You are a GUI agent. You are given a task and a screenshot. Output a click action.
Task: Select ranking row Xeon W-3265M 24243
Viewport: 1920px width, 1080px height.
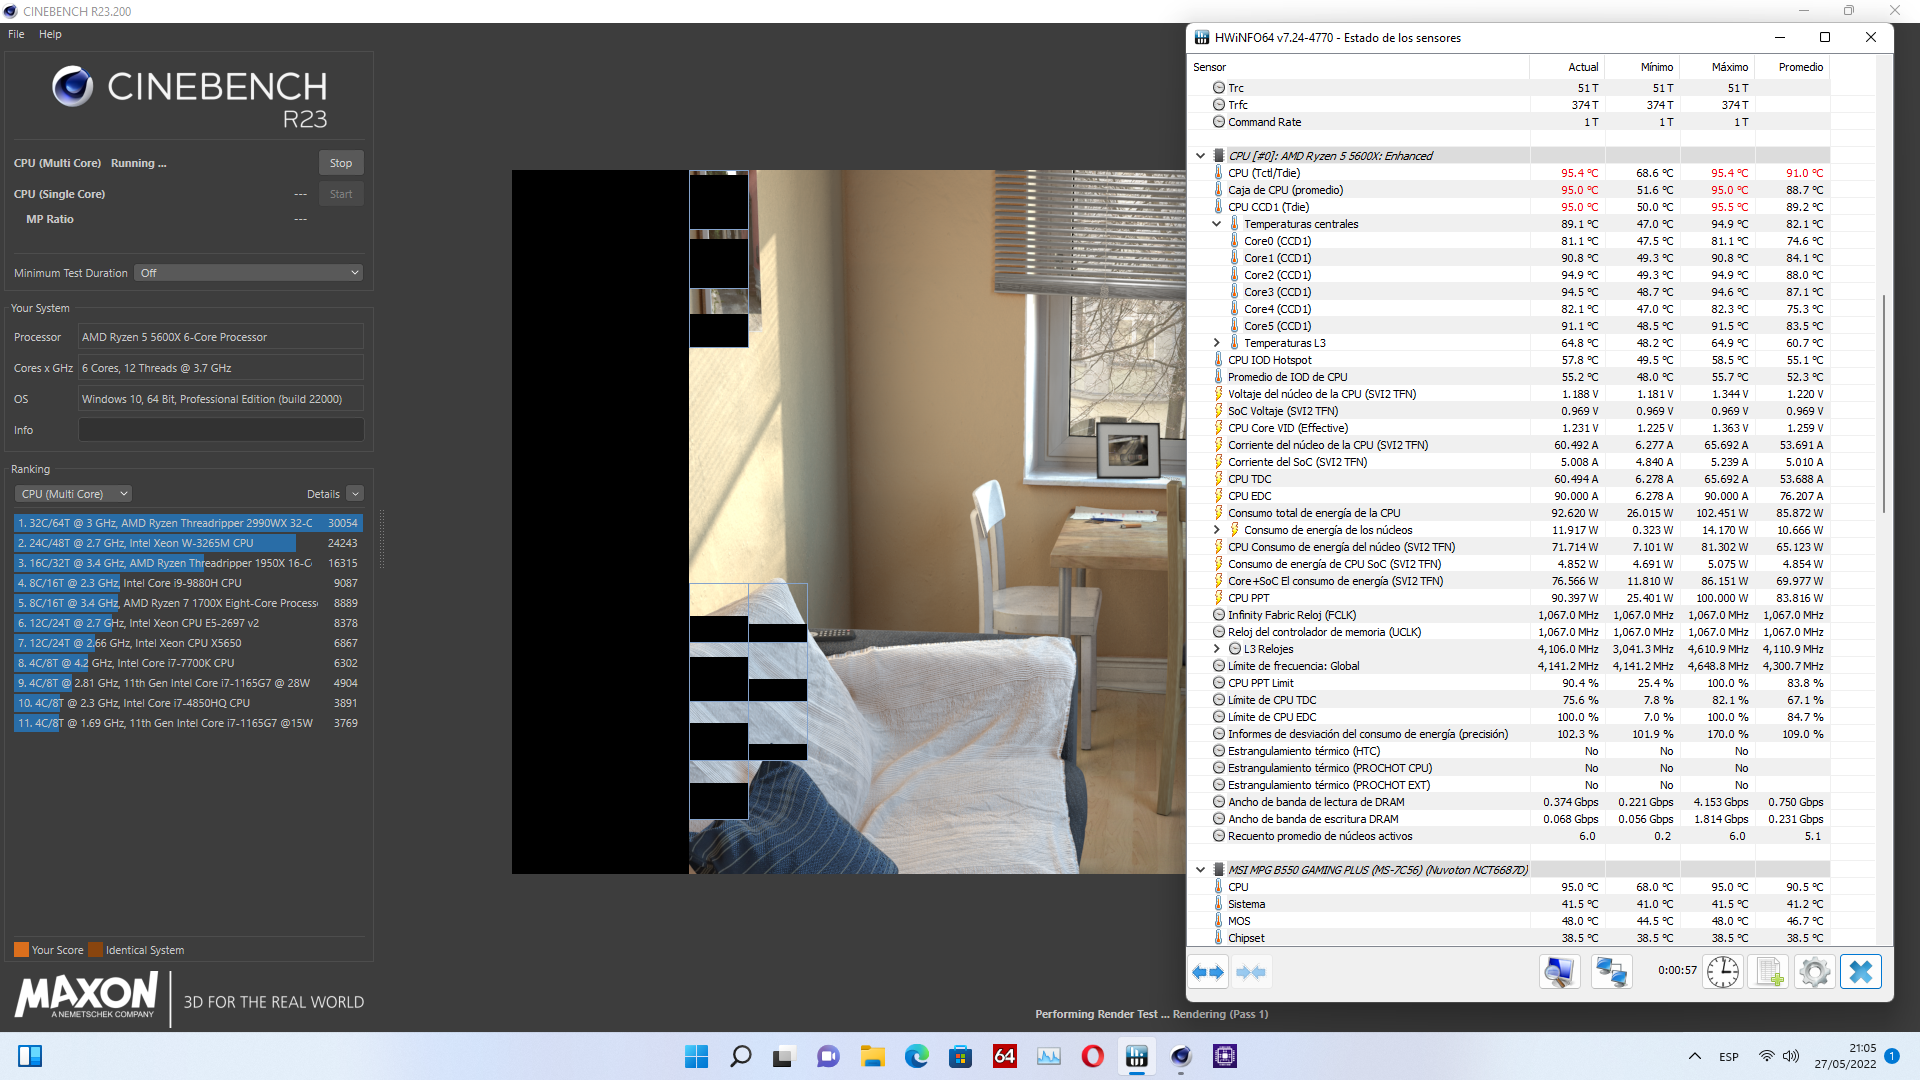coord(188,543)
